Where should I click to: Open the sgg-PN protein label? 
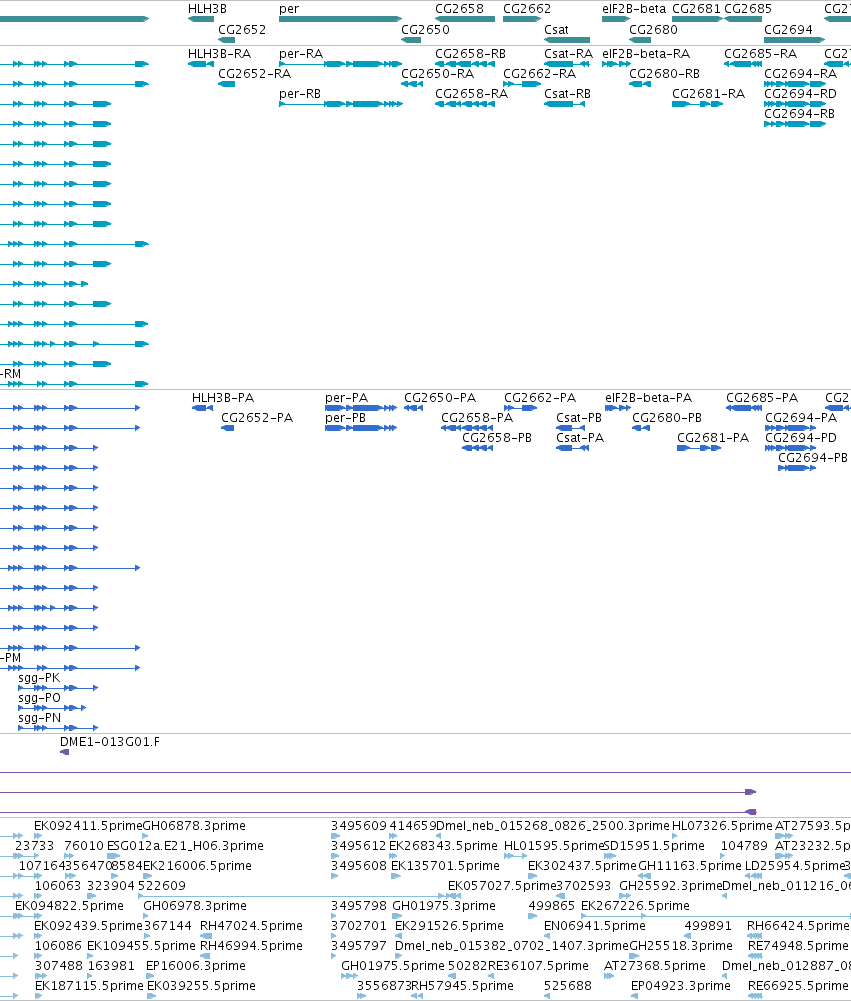(x=40, y=718)
